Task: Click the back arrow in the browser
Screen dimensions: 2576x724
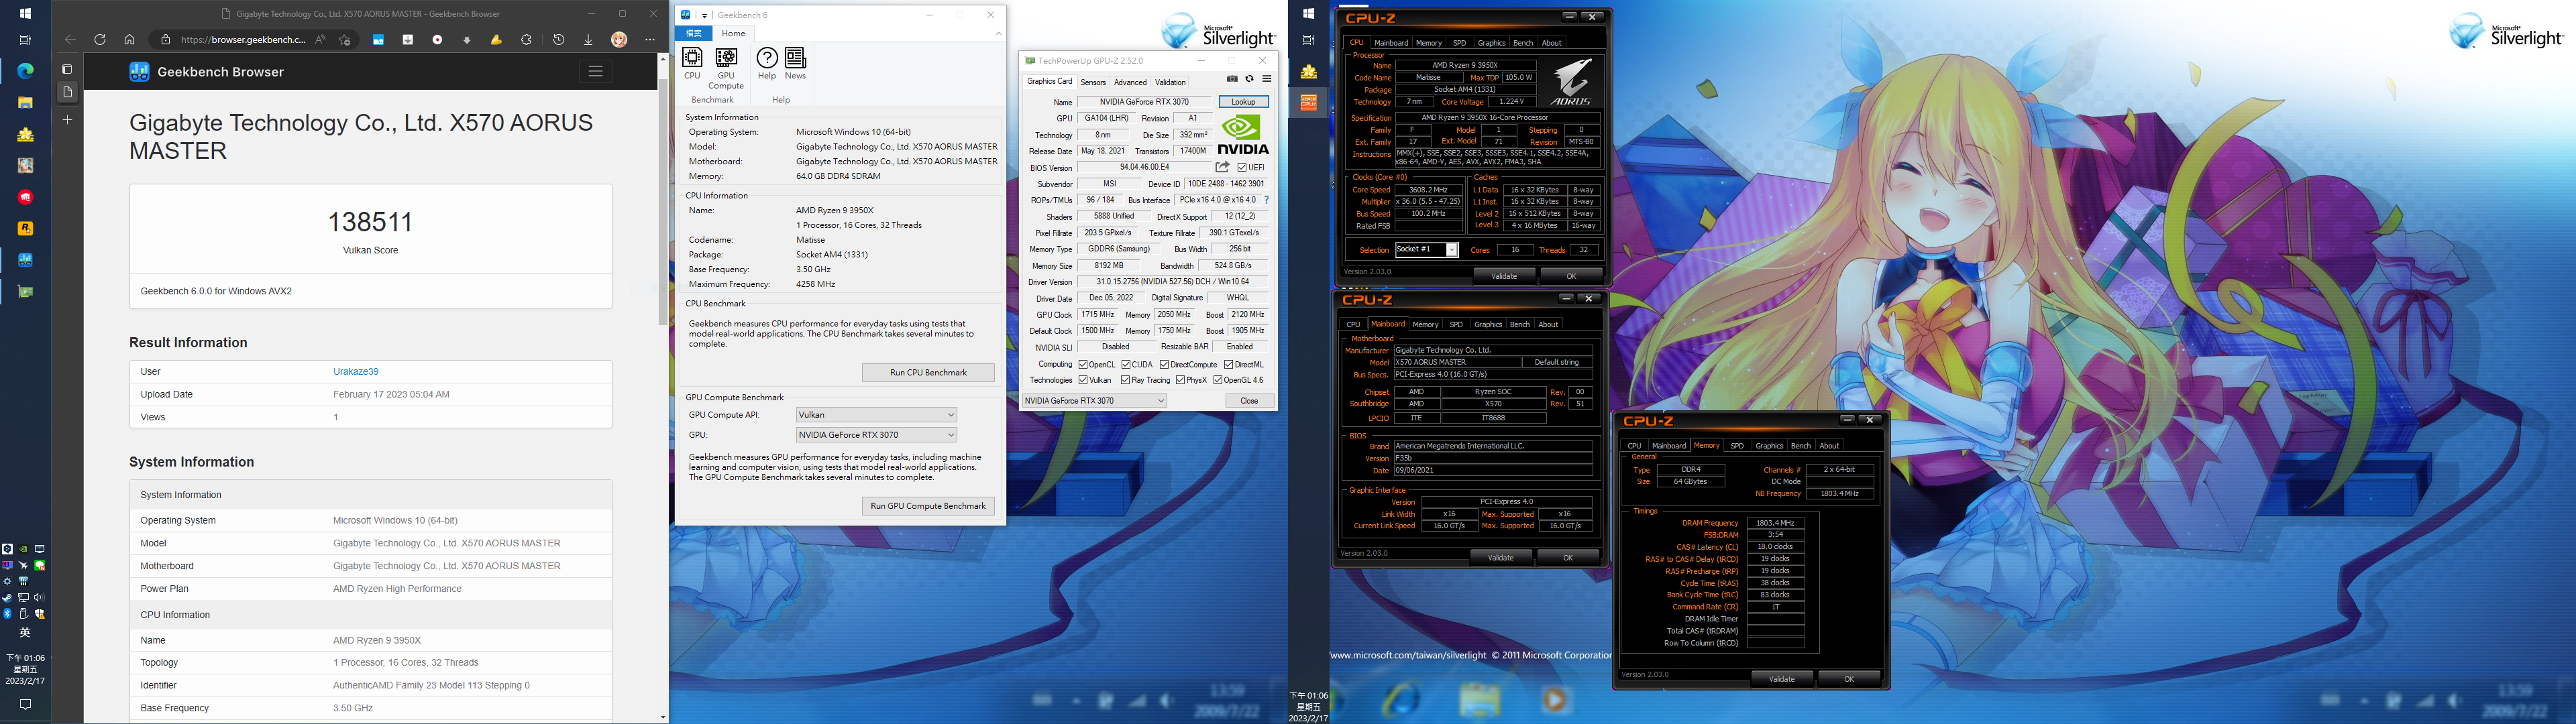Action: tap(70, 40)
